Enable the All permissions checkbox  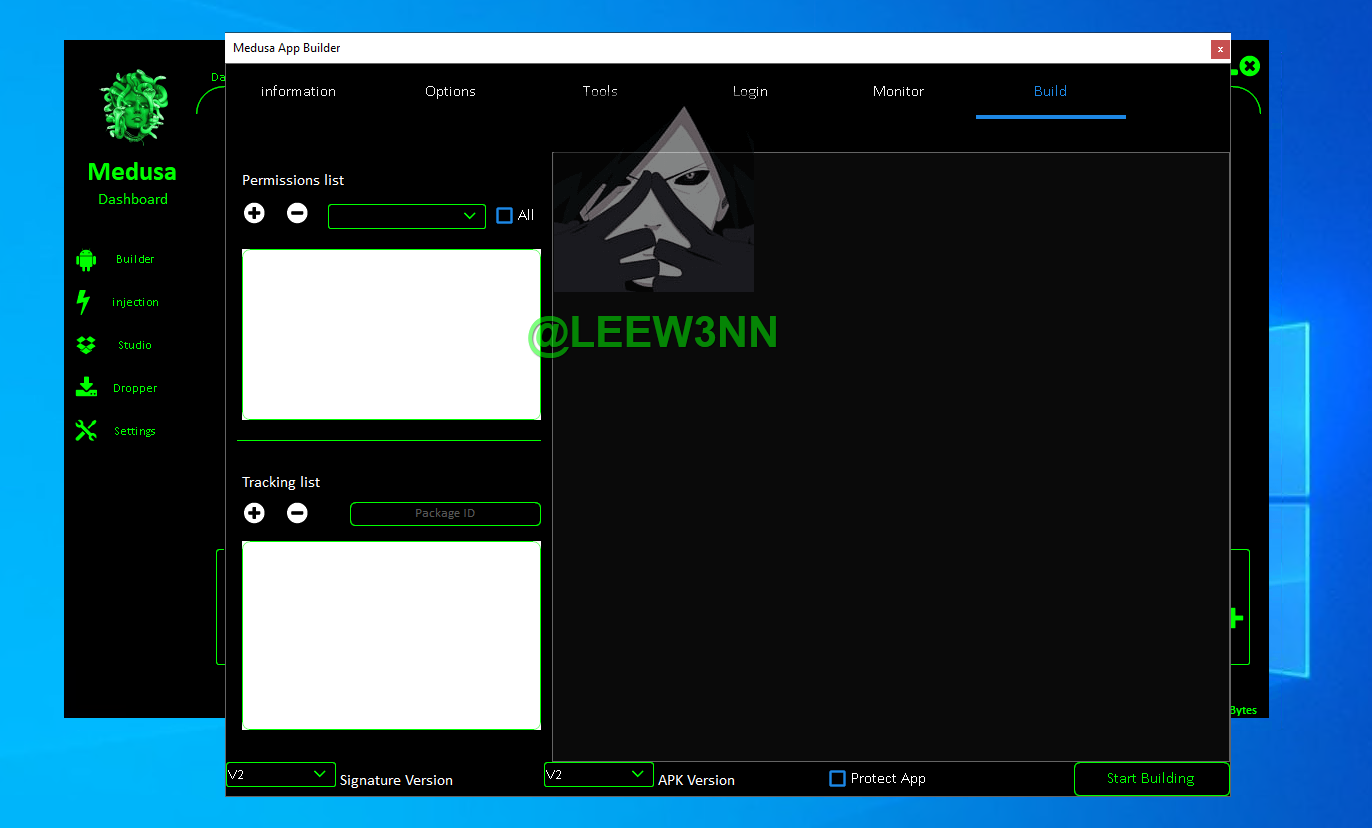click(505, 215)
